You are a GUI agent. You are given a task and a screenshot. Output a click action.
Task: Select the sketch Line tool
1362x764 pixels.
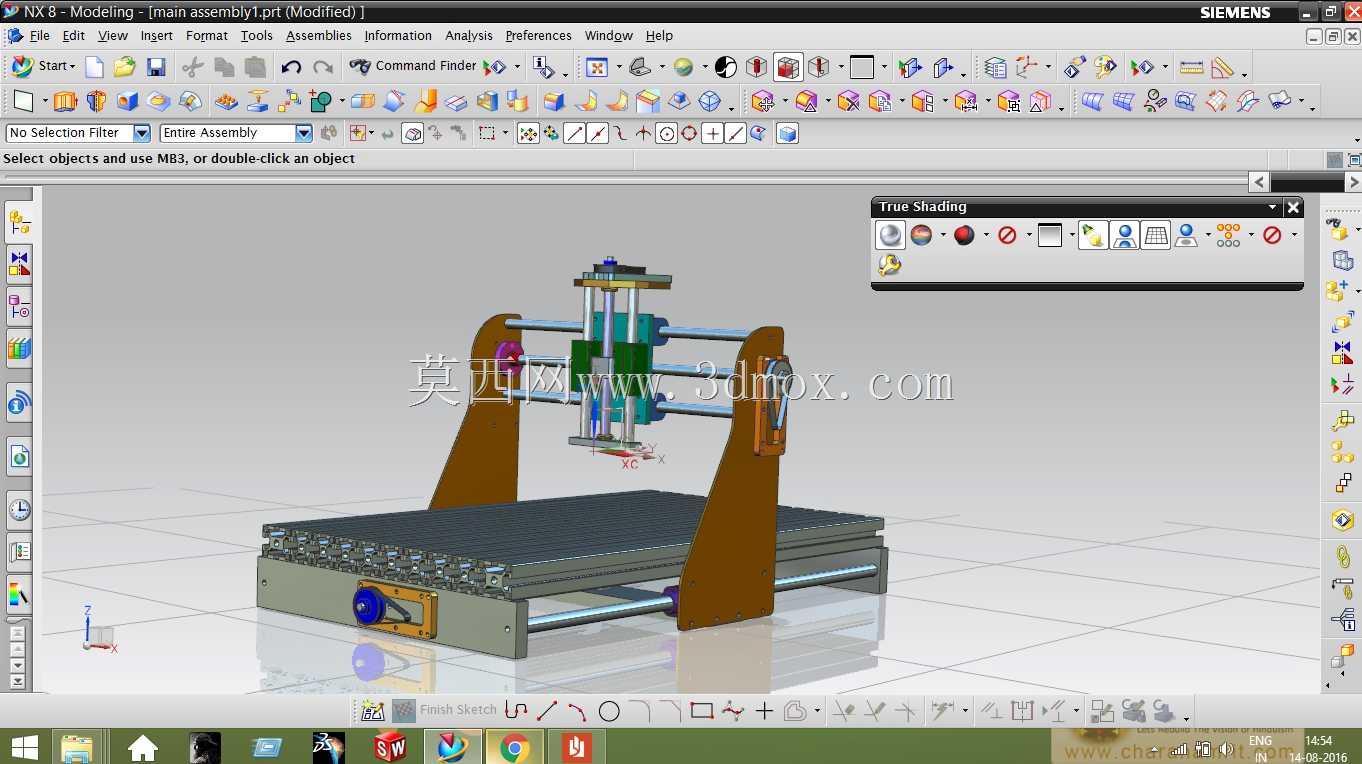[x=547, y=711]
